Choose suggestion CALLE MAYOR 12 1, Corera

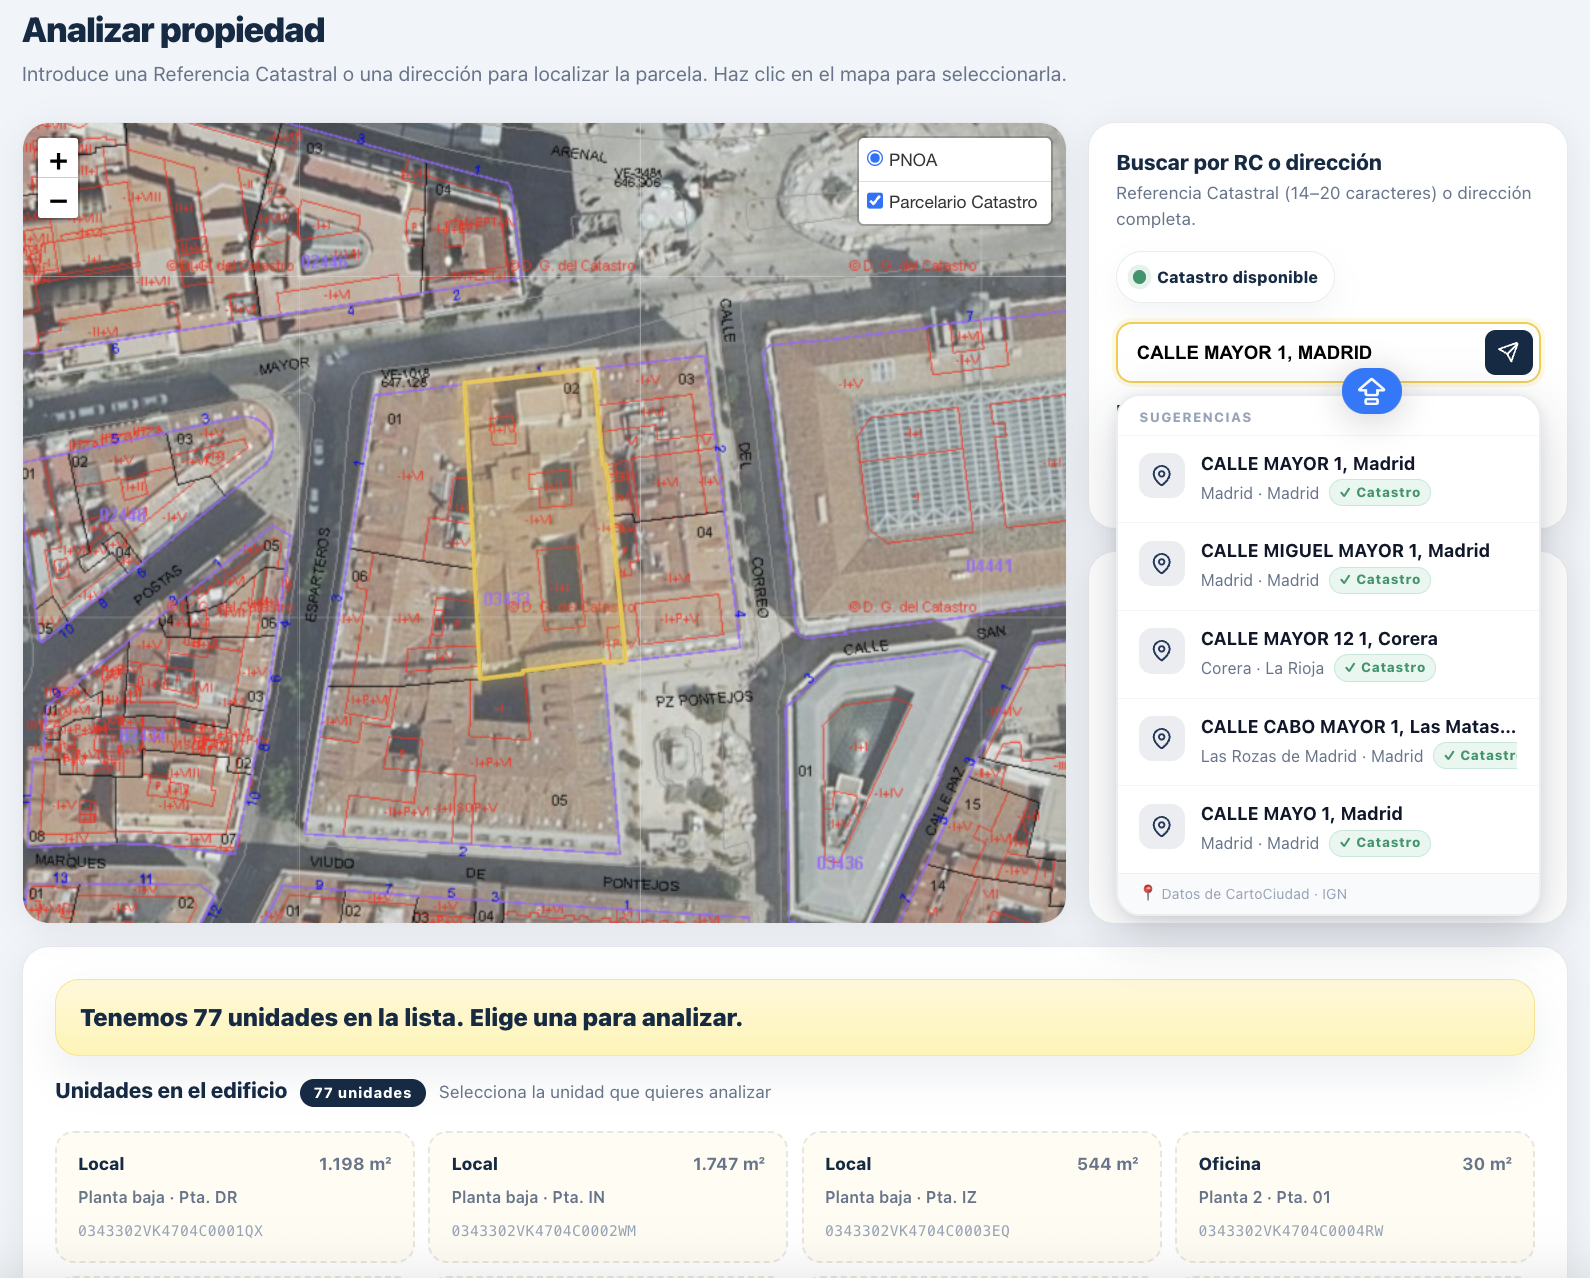coord(1328,653)
